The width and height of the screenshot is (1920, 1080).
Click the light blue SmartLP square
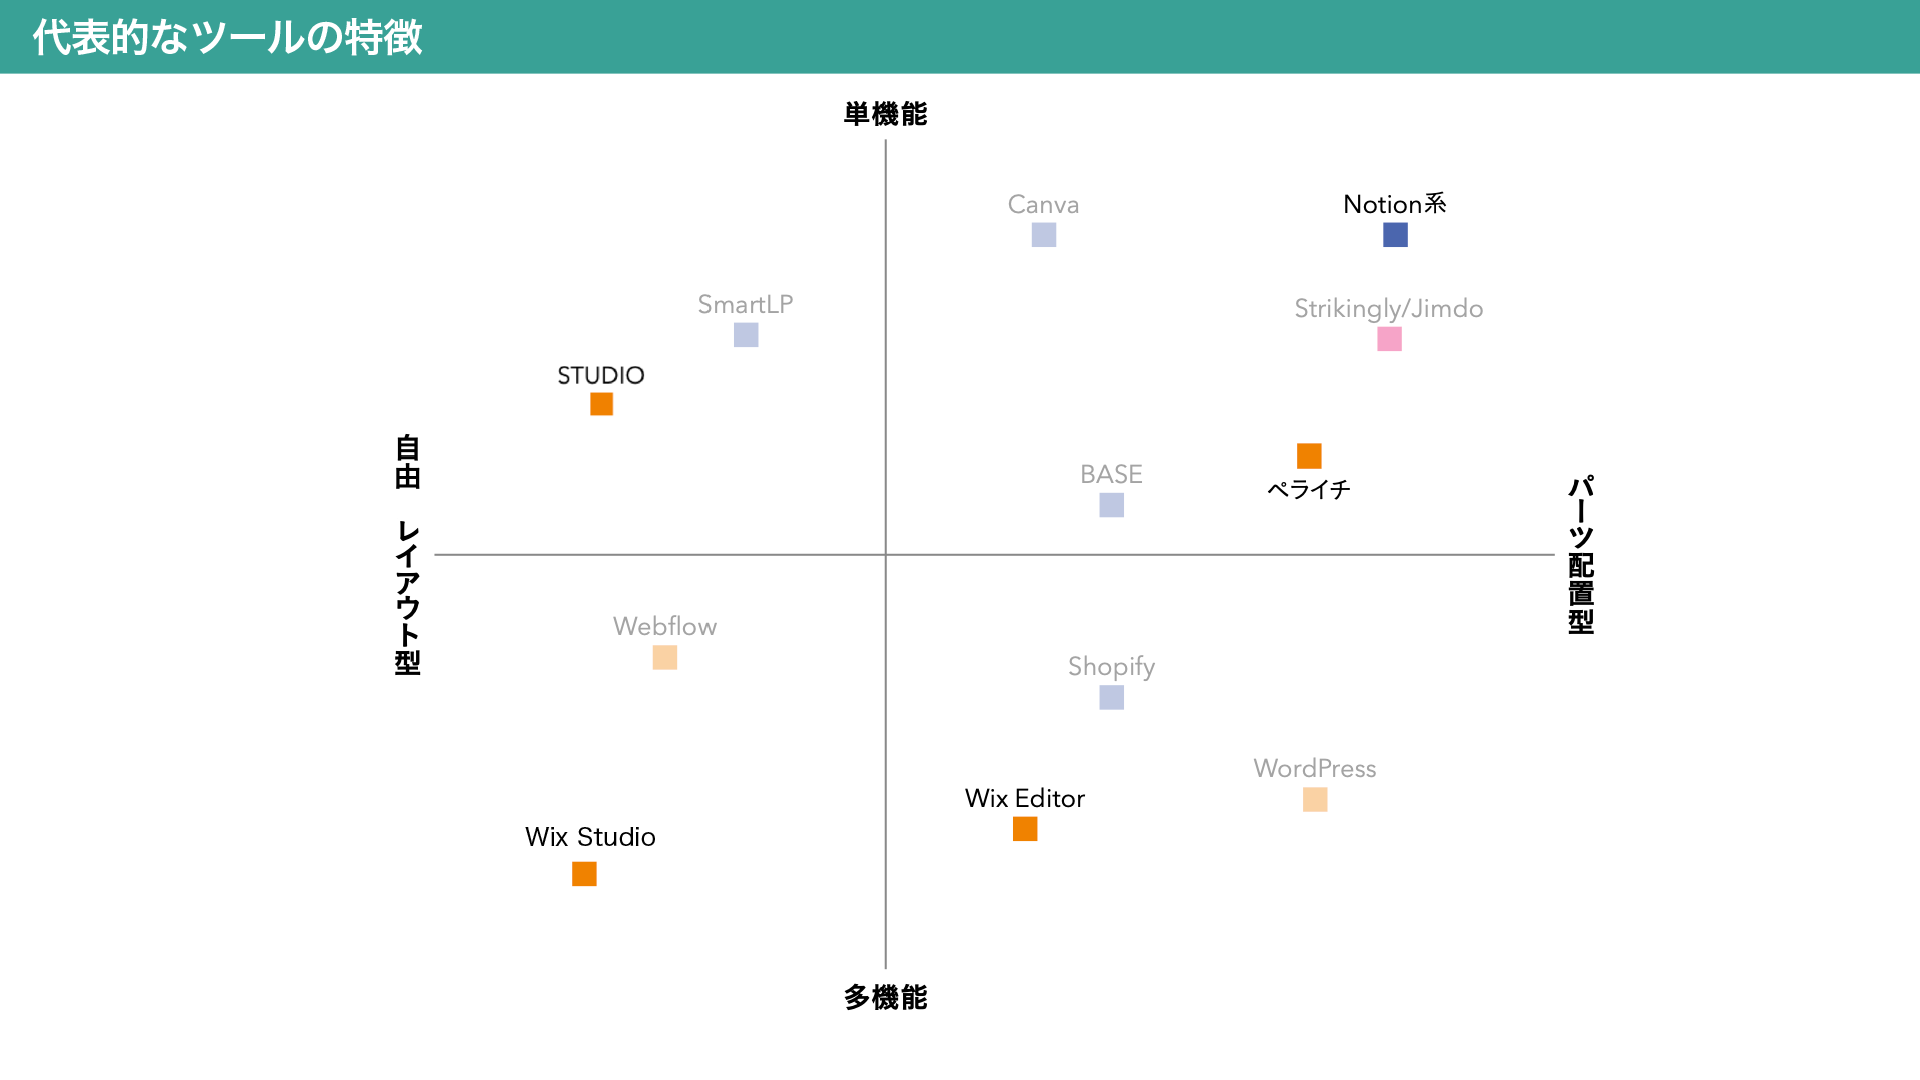coord(746,335)
